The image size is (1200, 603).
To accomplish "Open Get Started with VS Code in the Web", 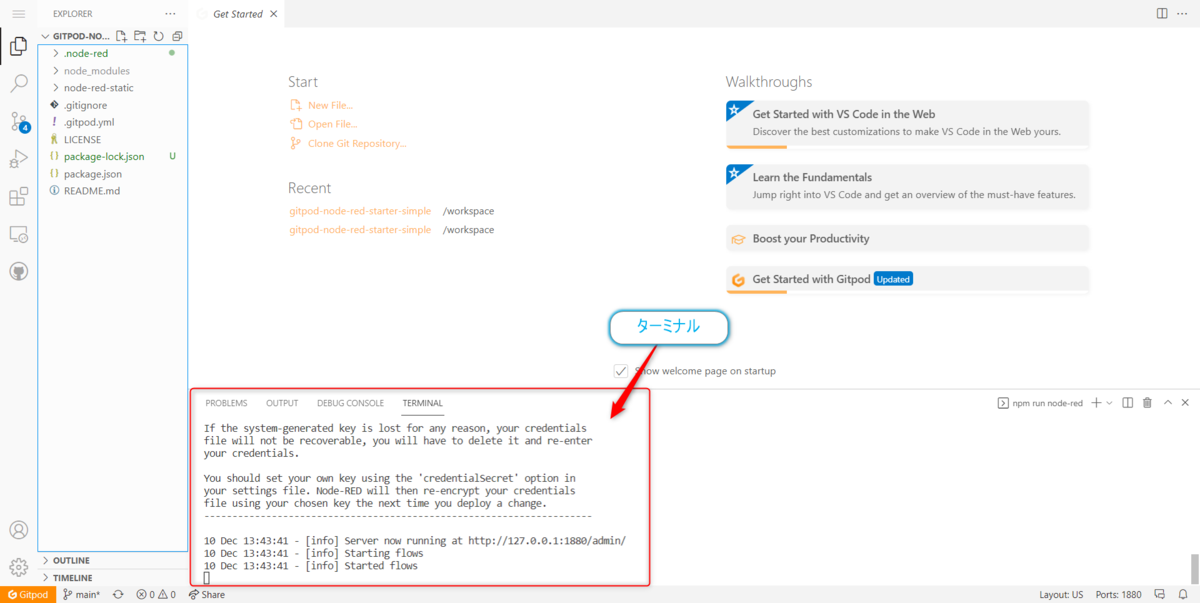I will 907,124.
